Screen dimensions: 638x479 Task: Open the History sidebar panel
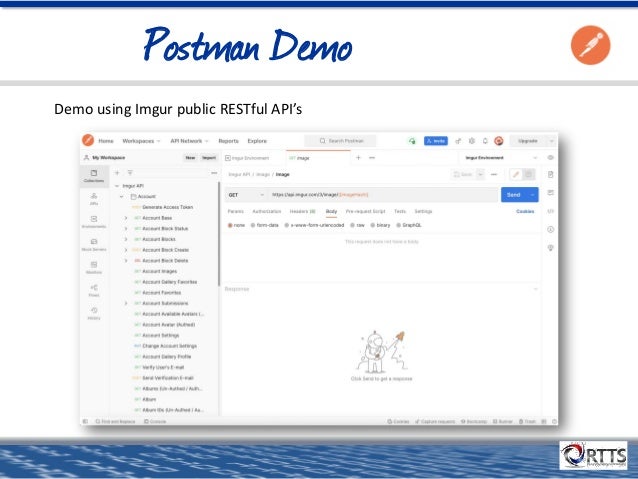(x=94, y=313)
